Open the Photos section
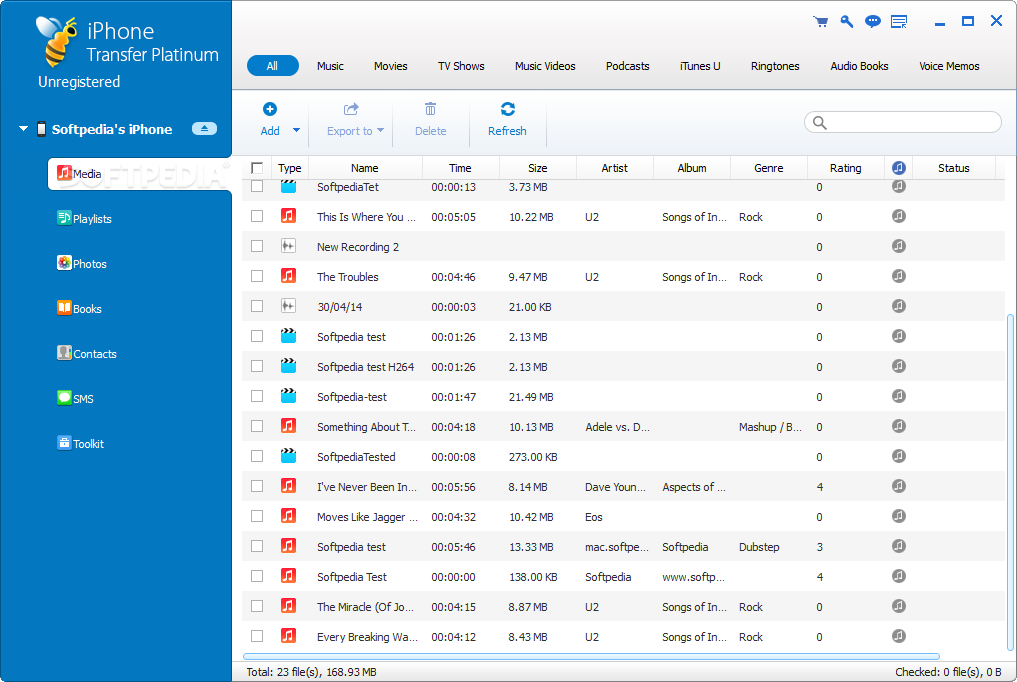This screenshot has height=682, width=1017. click(82, 263)
